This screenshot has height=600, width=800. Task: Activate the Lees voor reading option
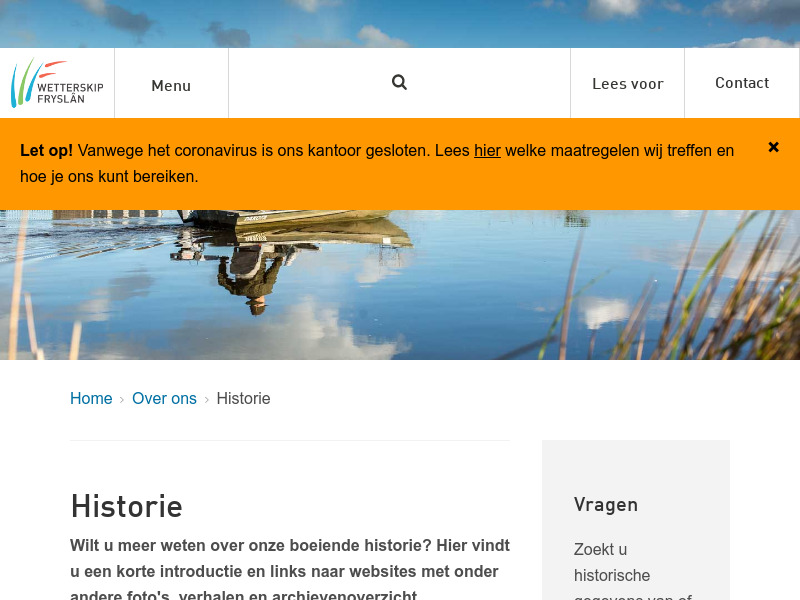[x=627, y=83]
